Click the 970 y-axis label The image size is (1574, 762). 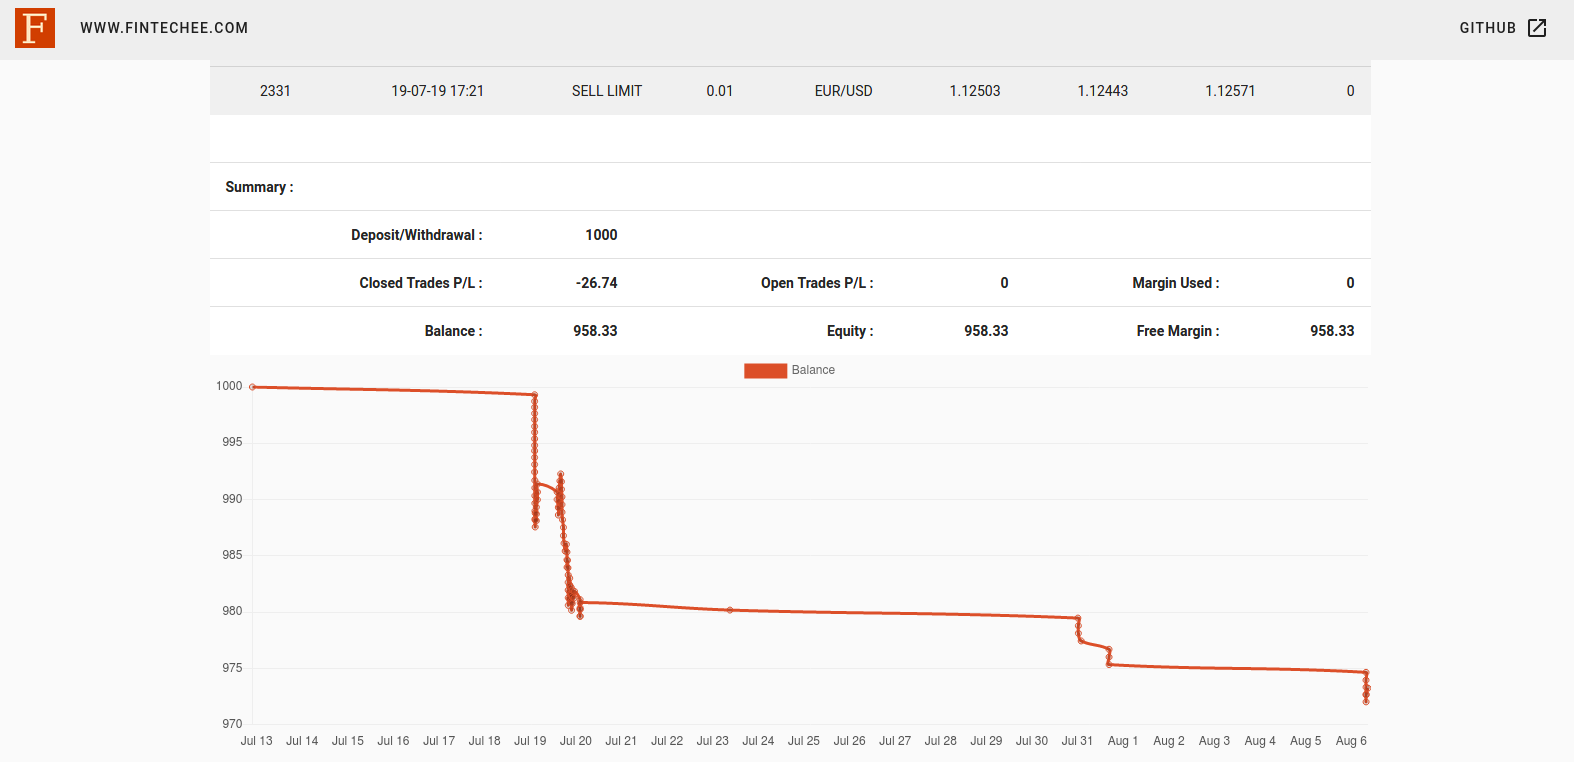point(232,724)
